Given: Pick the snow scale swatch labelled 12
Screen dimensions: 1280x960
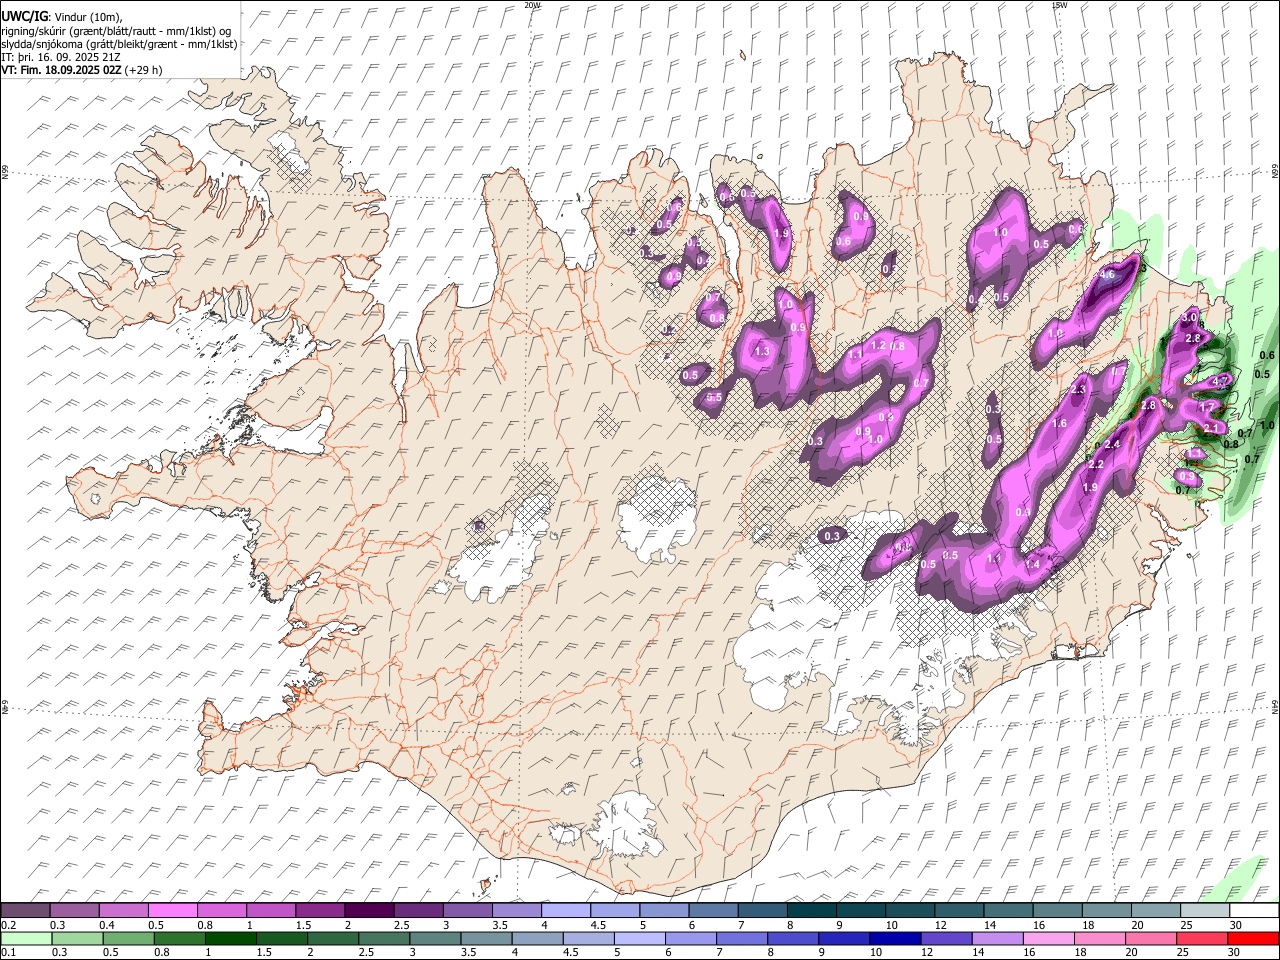Looking at the screenshot, I should point(959,910).
